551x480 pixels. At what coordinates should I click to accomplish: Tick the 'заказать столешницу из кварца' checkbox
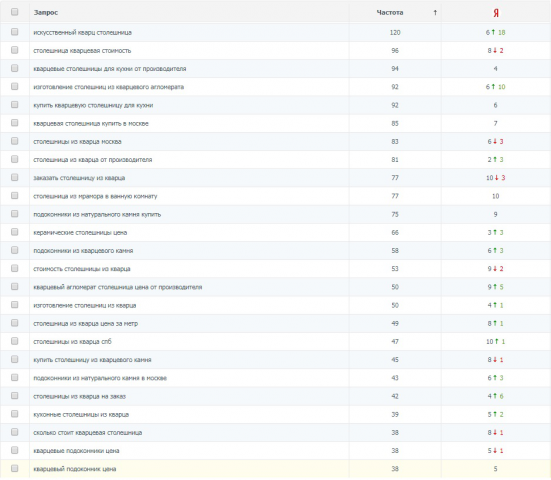point(14,177)
